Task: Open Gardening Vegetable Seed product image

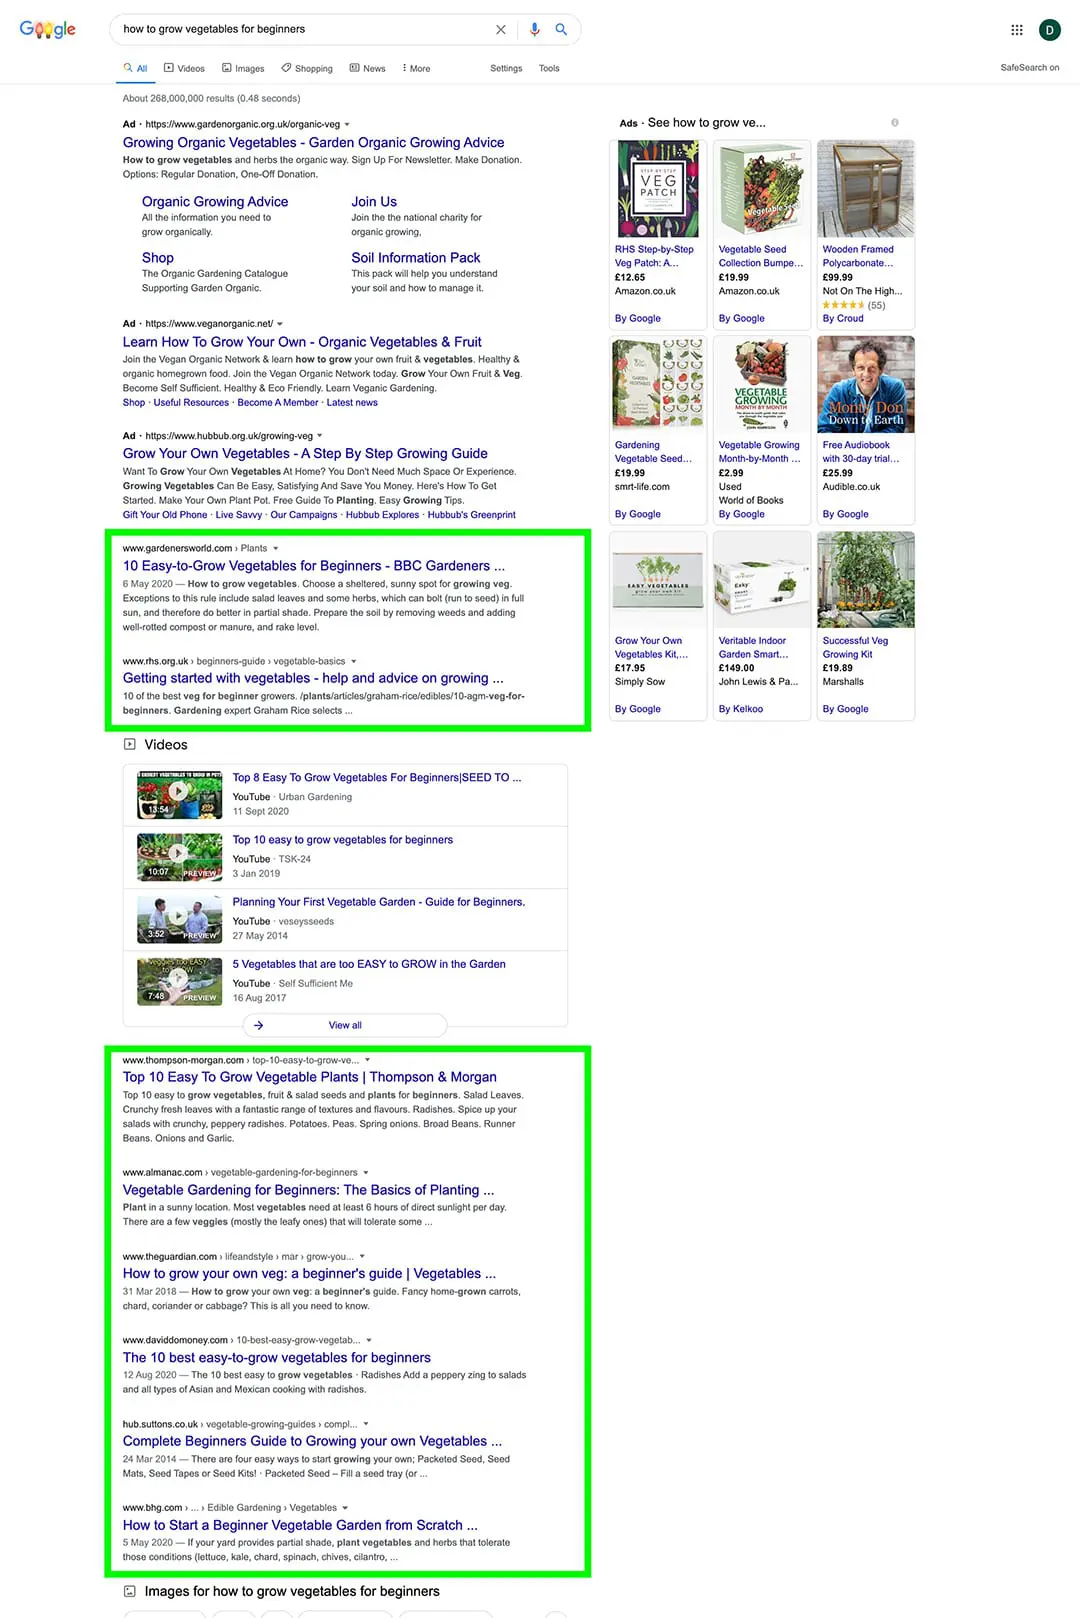Action: pyautogui.click(x=658, y=385)
